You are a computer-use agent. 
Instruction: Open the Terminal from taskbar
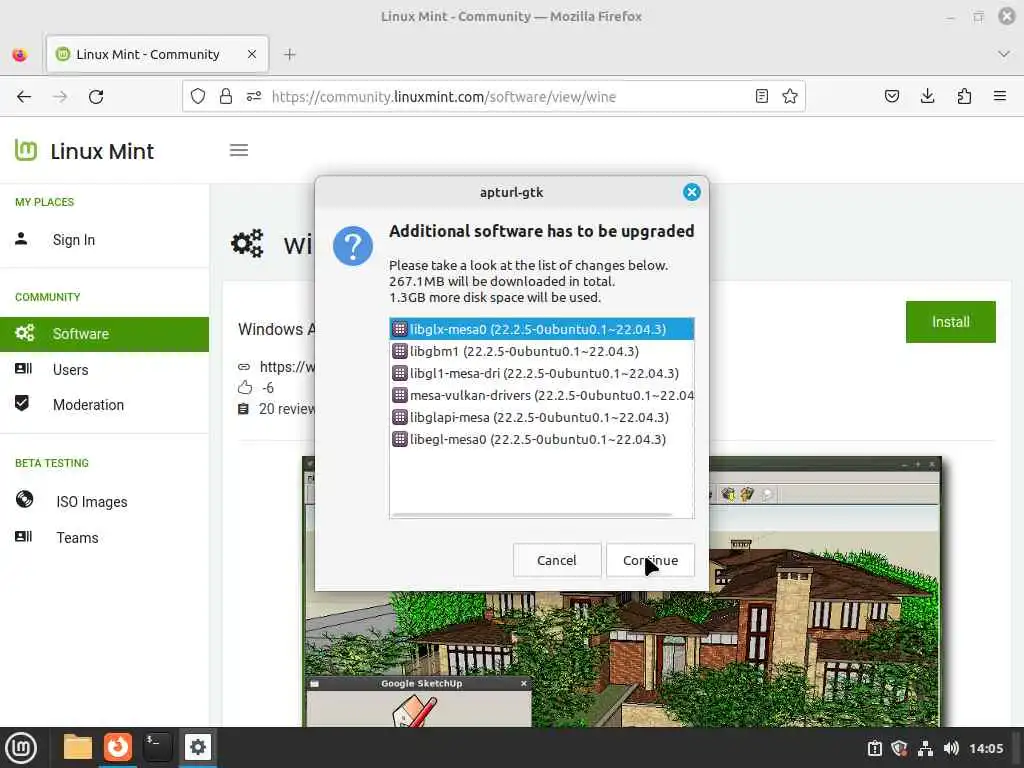157,747
